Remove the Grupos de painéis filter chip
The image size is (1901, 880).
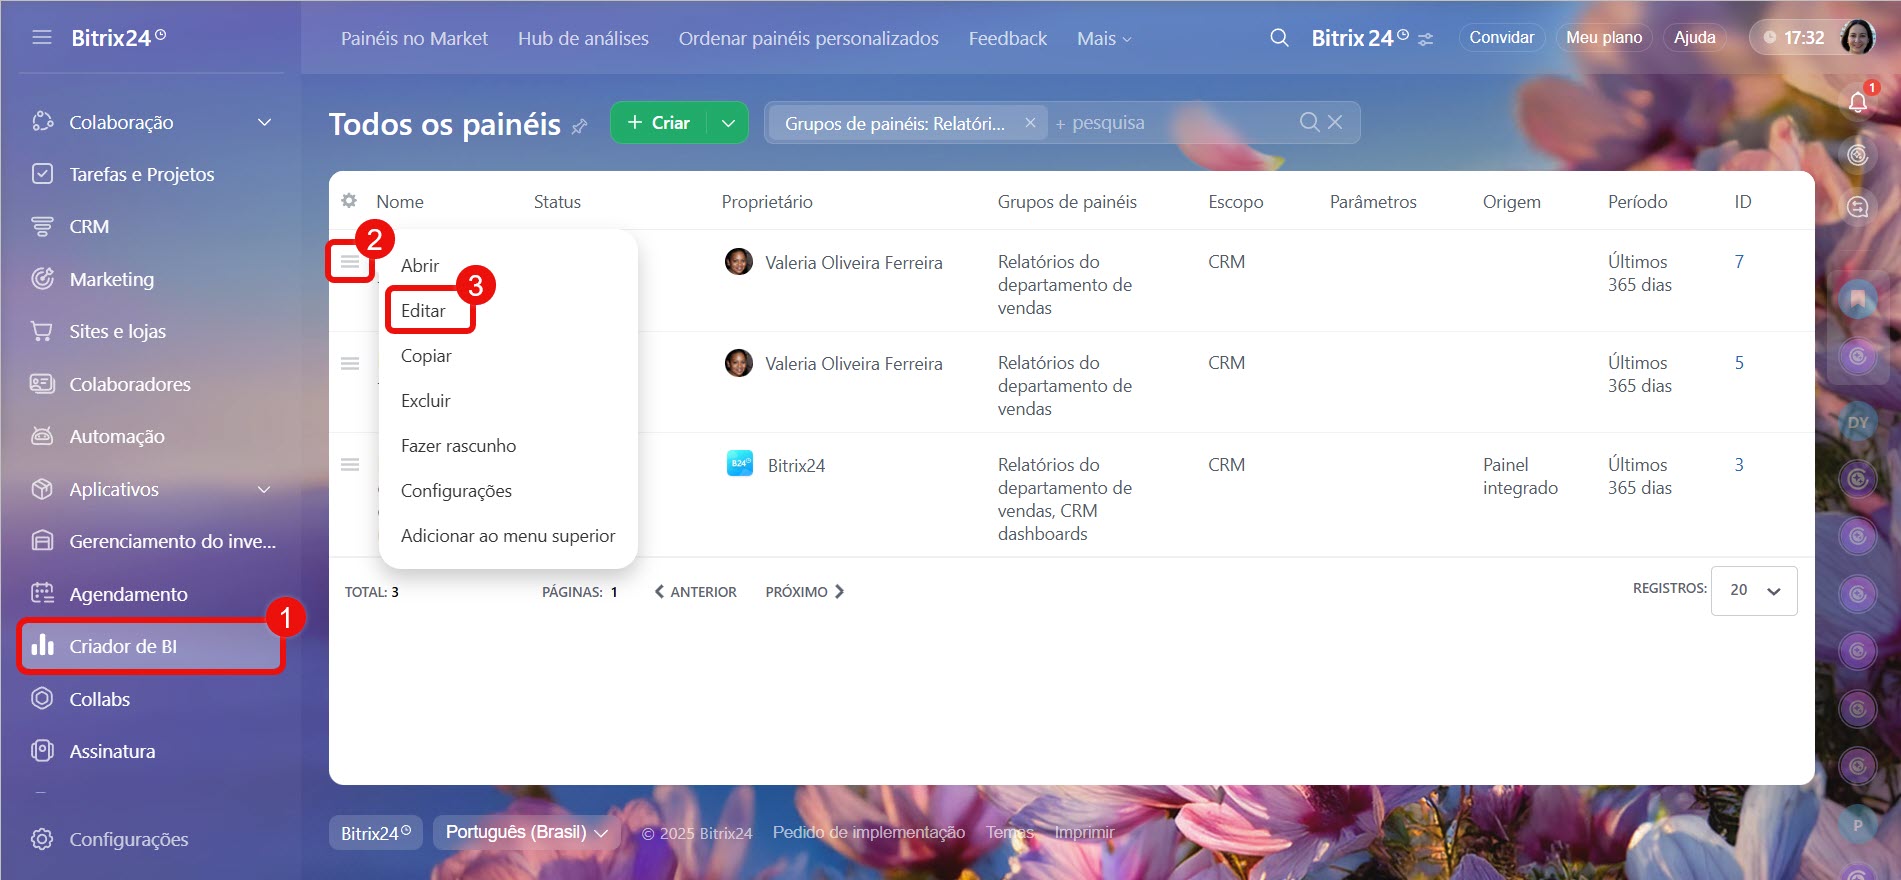click(x=1030, y=123)
